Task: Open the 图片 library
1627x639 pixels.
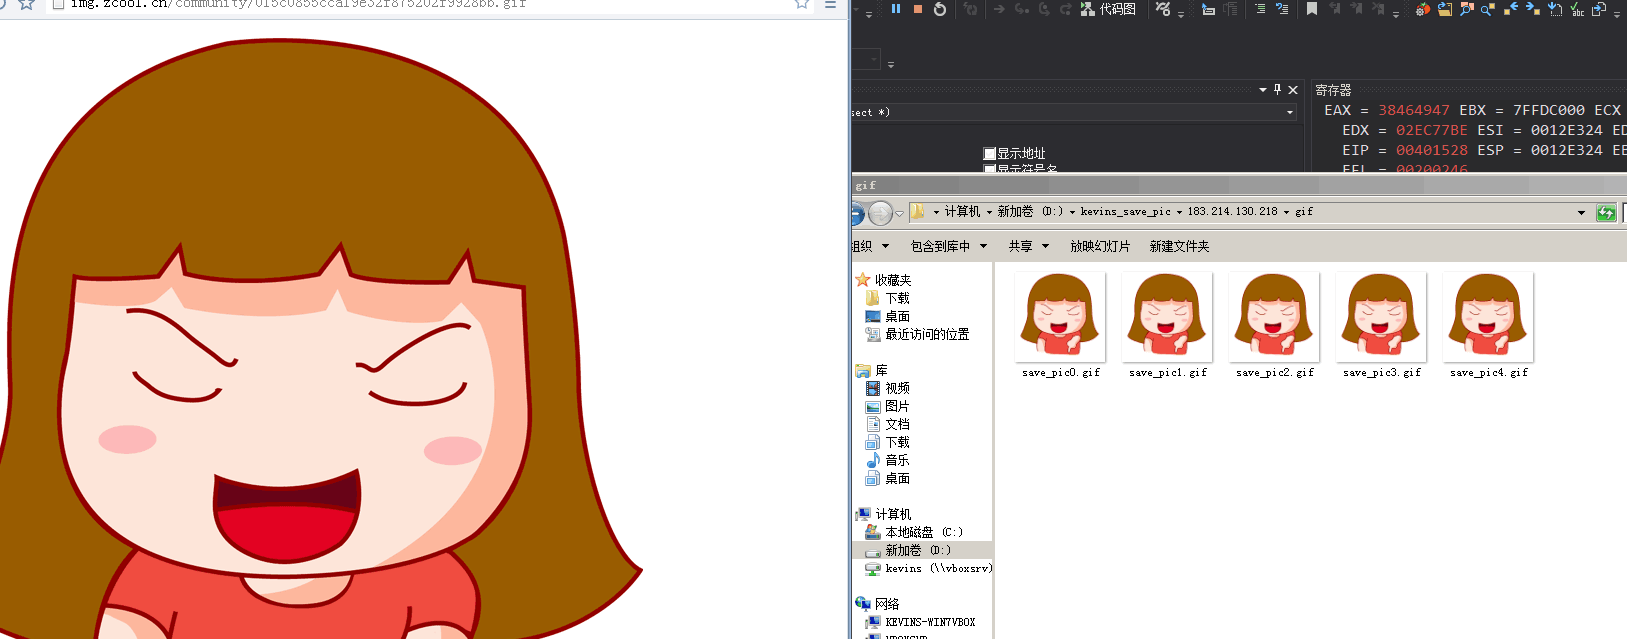Action: click(897, 406)
